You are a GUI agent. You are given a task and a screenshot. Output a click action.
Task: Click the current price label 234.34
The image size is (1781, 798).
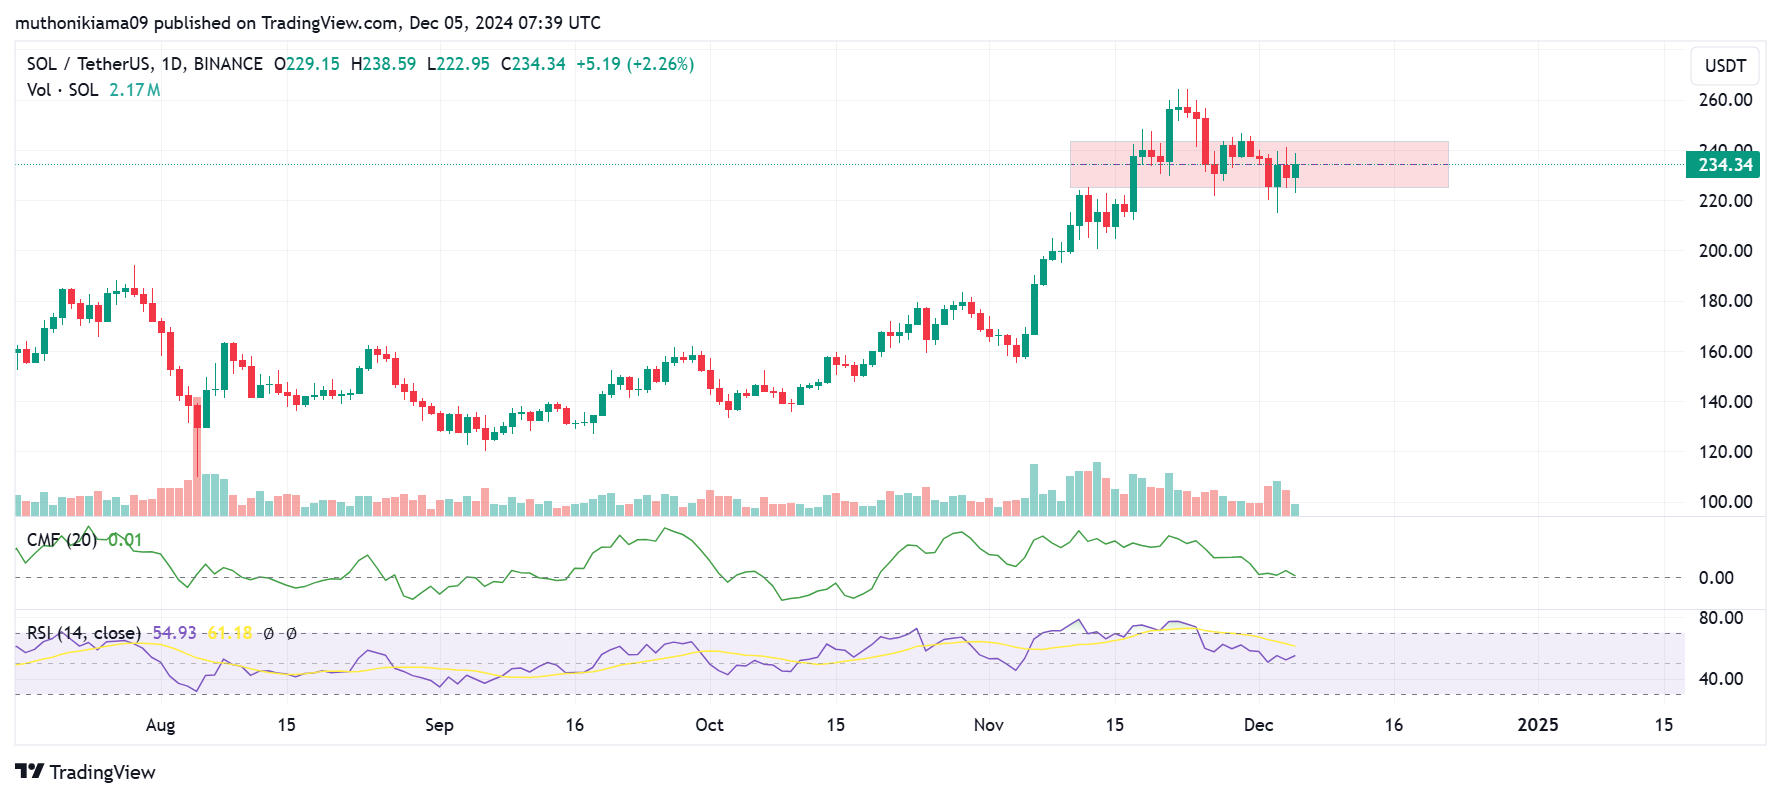pyautogui.click(x=1724, y=165)
